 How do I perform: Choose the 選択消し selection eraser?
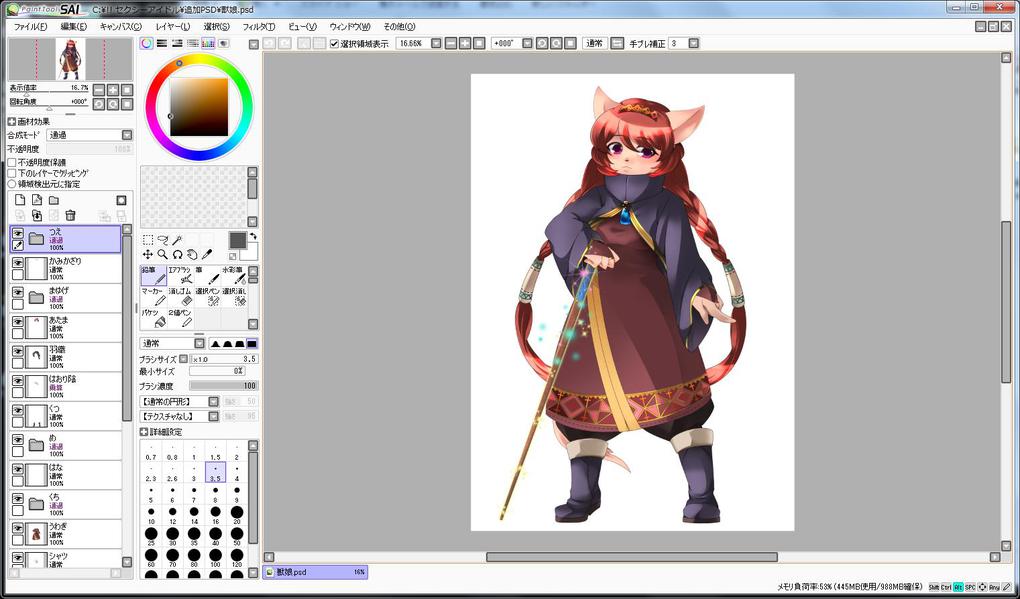pos(234,297)
